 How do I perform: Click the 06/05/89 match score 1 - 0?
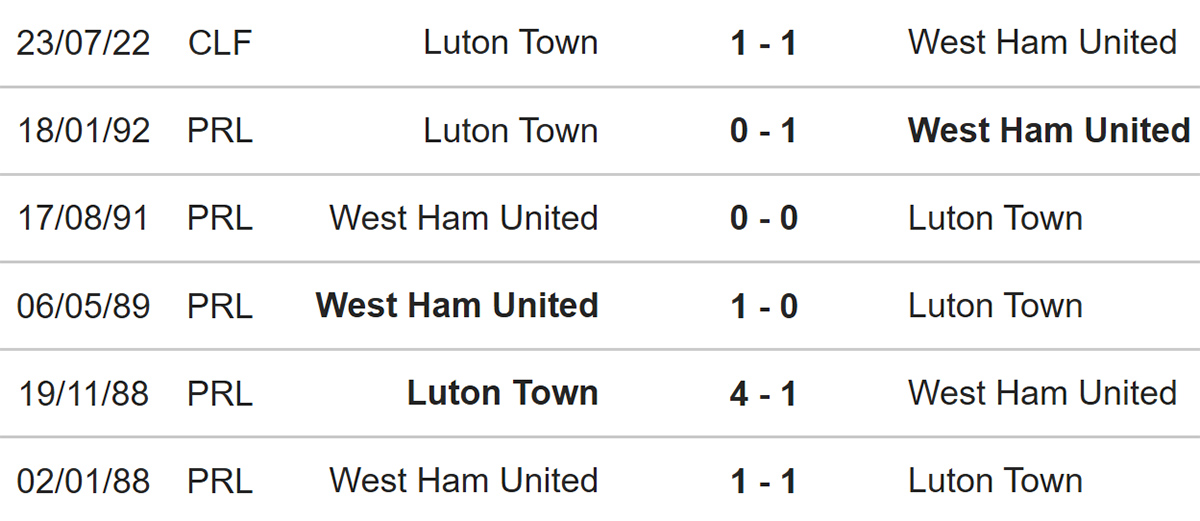coord(764,306)
